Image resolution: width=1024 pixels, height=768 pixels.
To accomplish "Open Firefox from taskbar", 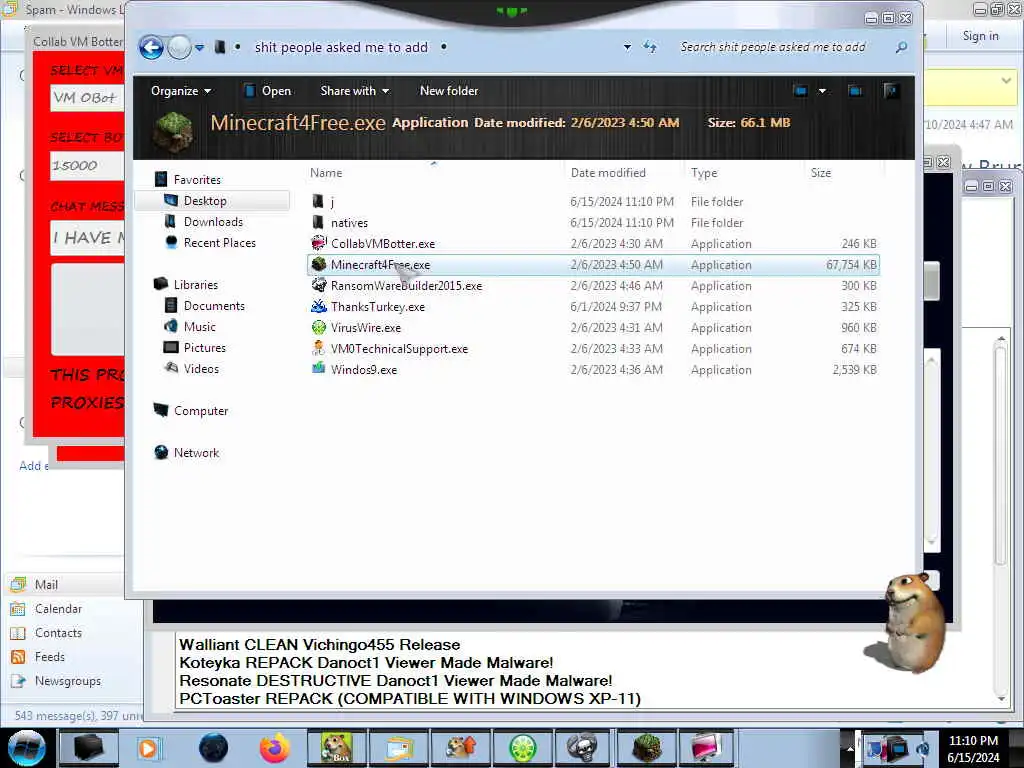I will (x=275, y=748).
